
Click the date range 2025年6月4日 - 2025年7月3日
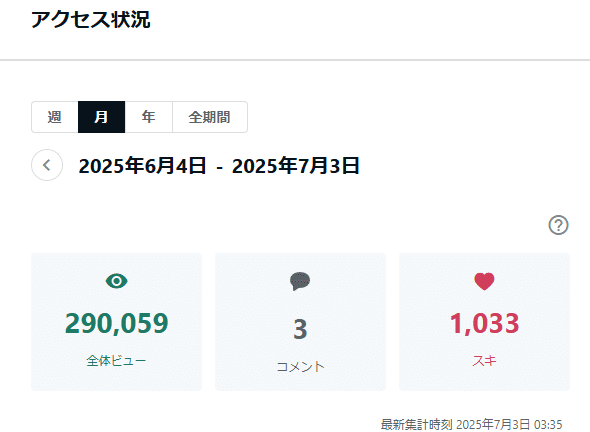[x=219, y=166]
